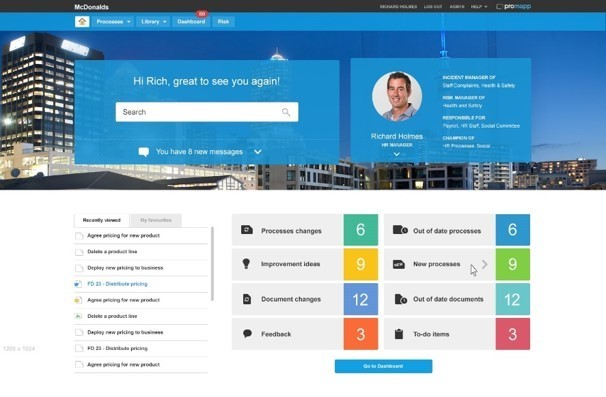Click the Out of date documents icon
606x397 pixels.
point(400,299)
